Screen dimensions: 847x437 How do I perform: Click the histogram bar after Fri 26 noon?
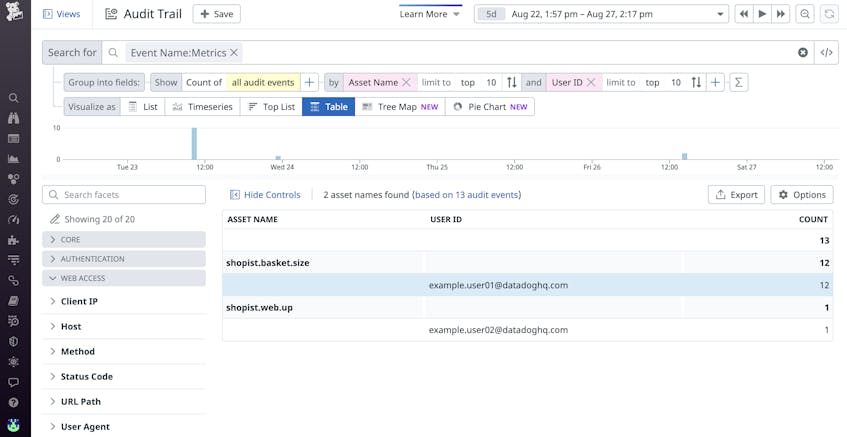684,157
